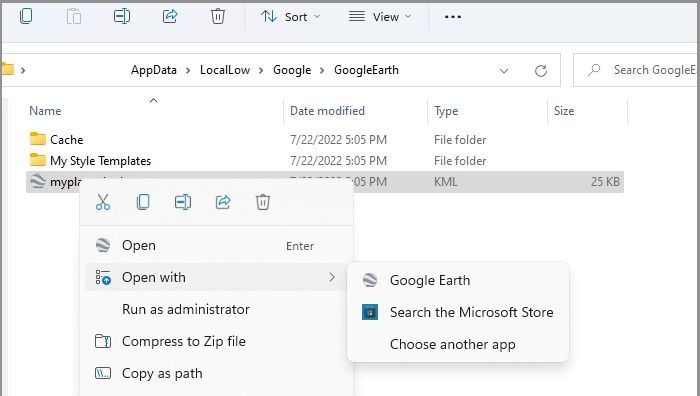The height and width of the screenshot is (396, 700).
Task: Open the See more ellipsis menu
Action: pos(452,17)
